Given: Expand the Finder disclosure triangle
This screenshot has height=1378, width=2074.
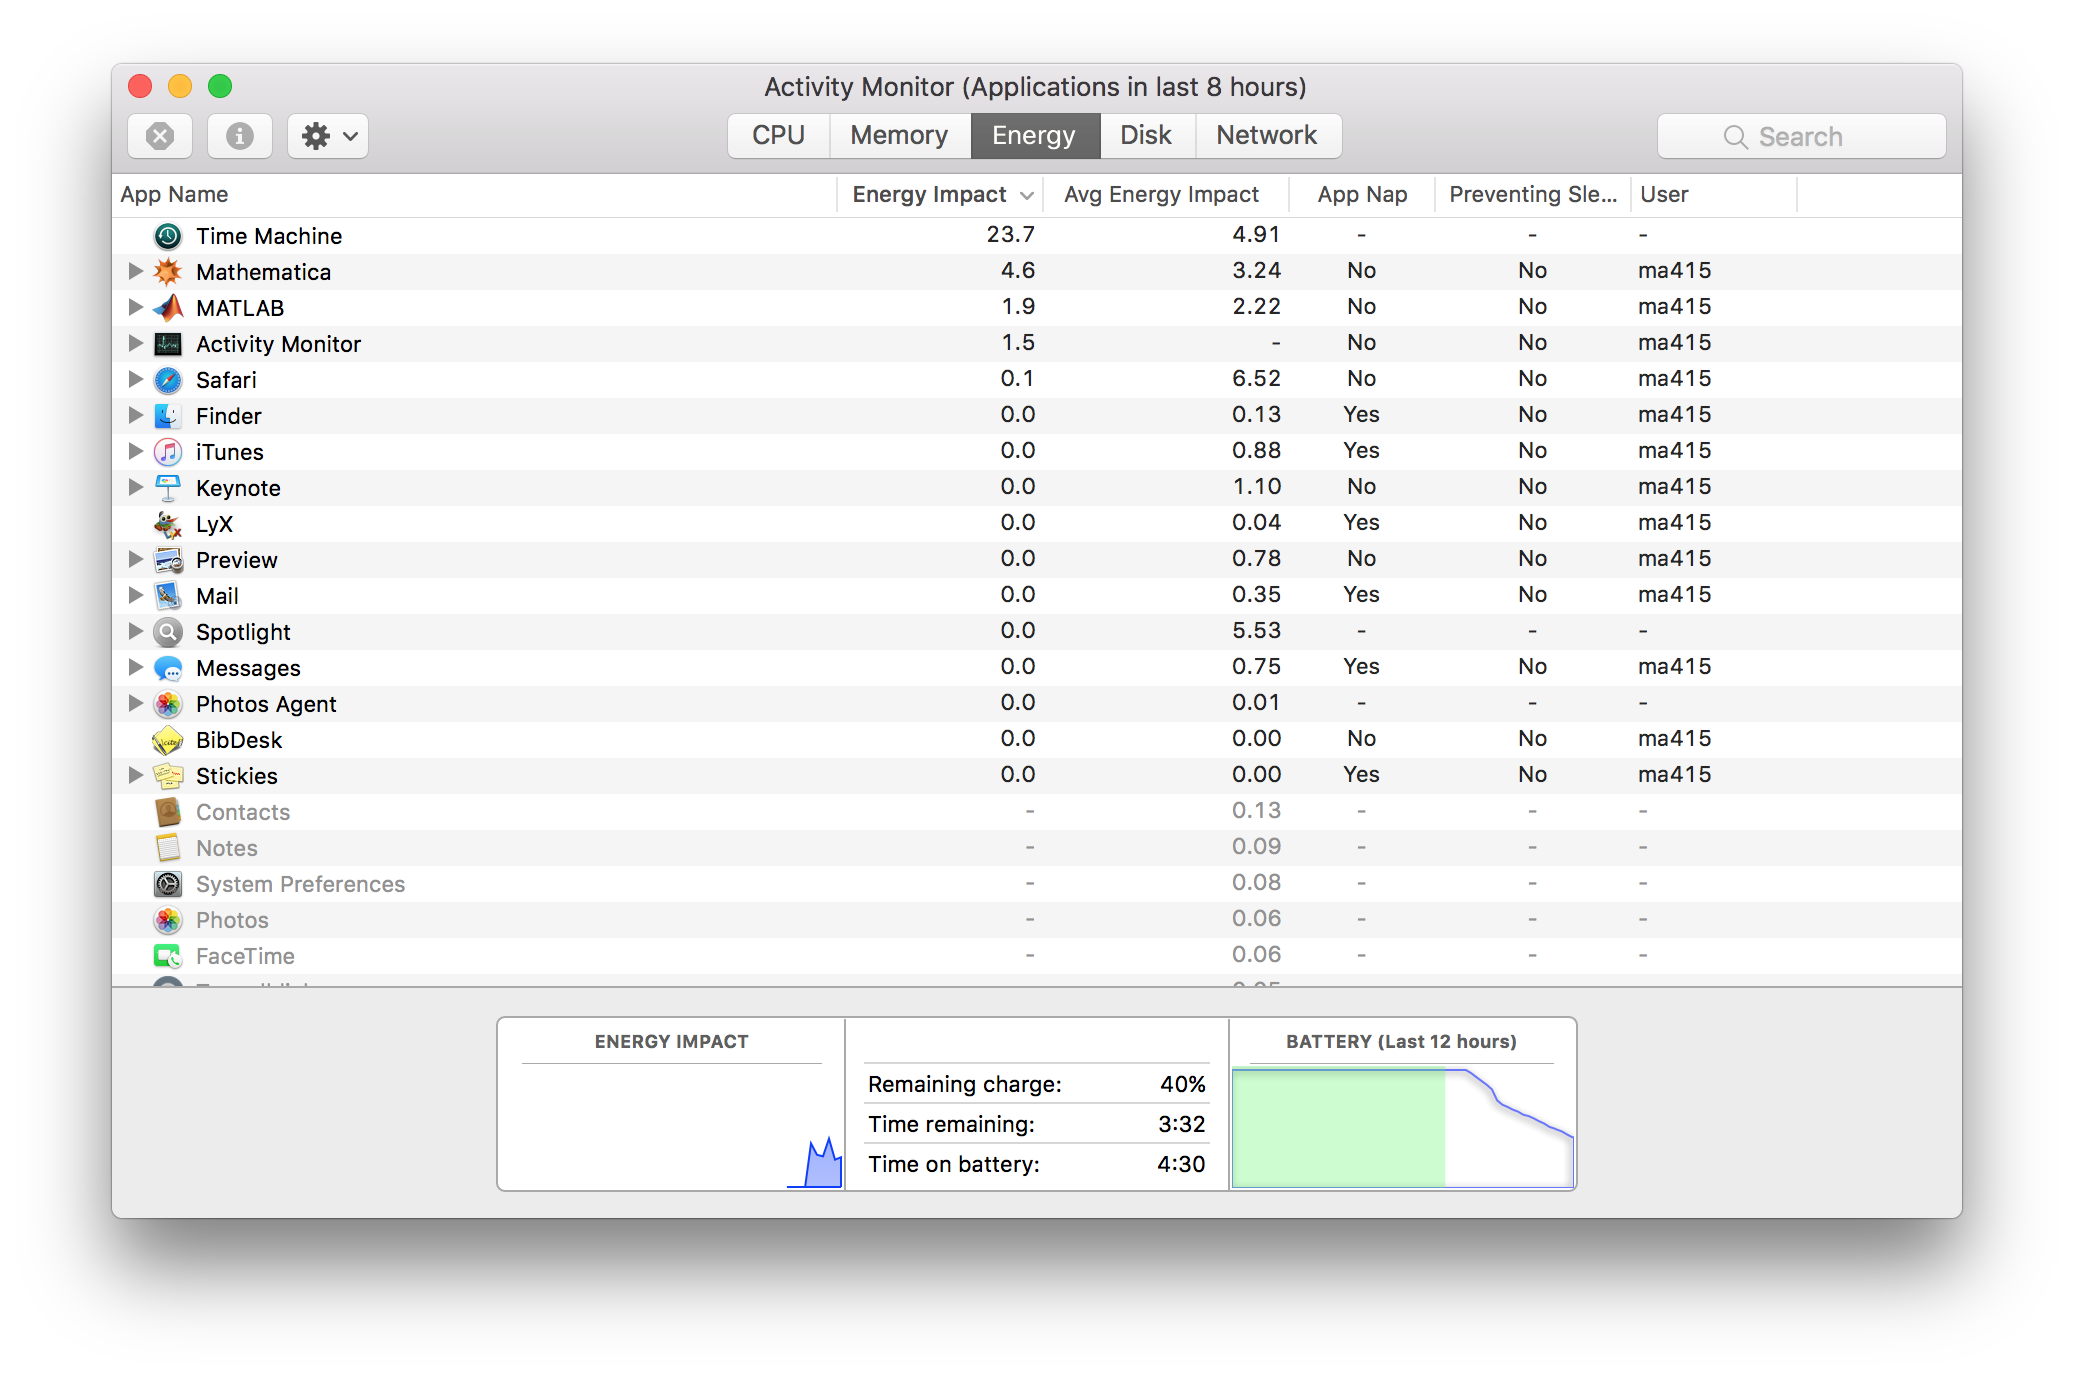Looking at the screenshot, I should 135,415.
